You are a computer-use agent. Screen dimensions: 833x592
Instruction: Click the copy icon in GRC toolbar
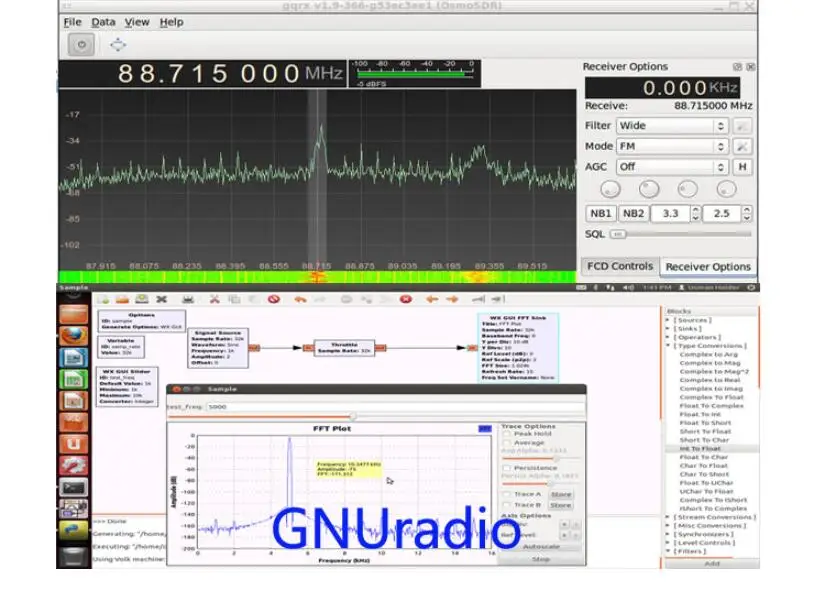pyautogui.click(x=234, y=300)
